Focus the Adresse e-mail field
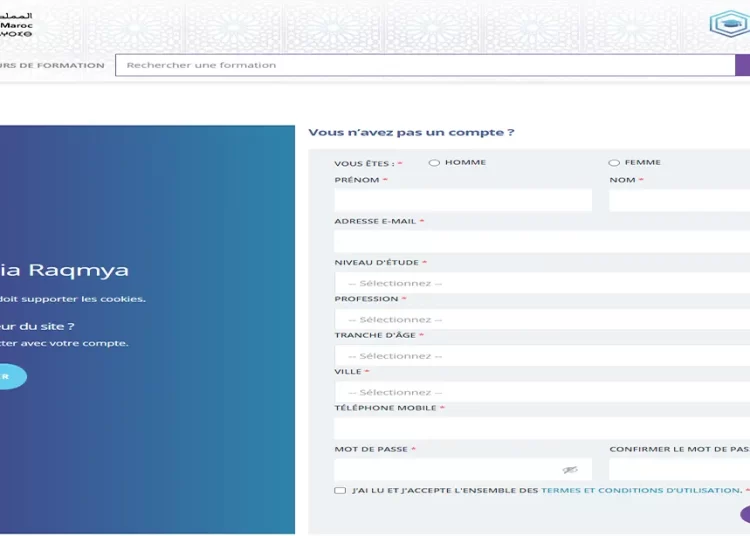This screenshot has height=536, width=750. tap(542, 241)
